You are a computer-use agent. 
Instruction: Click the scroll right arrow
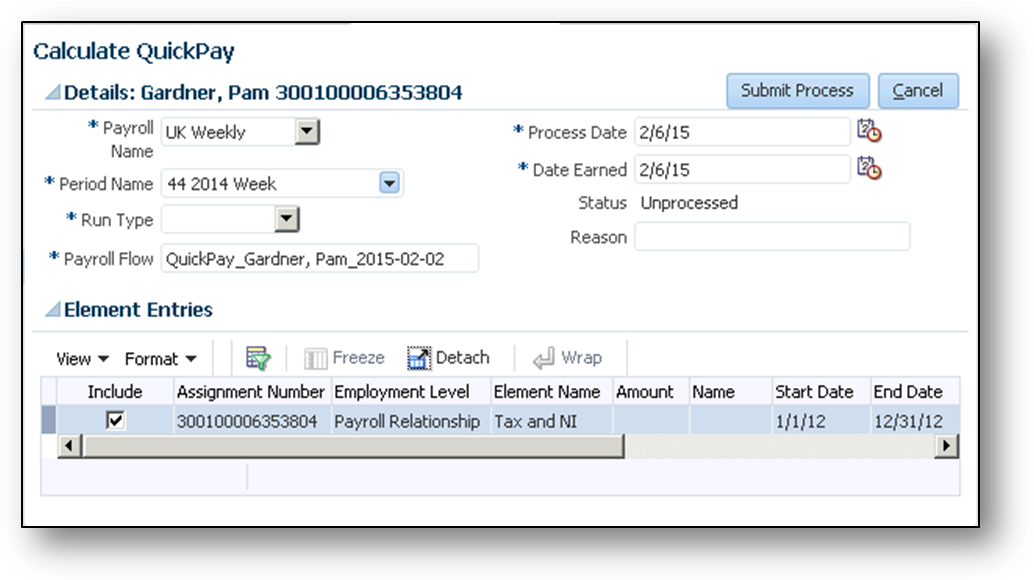[x=947, y=446]
